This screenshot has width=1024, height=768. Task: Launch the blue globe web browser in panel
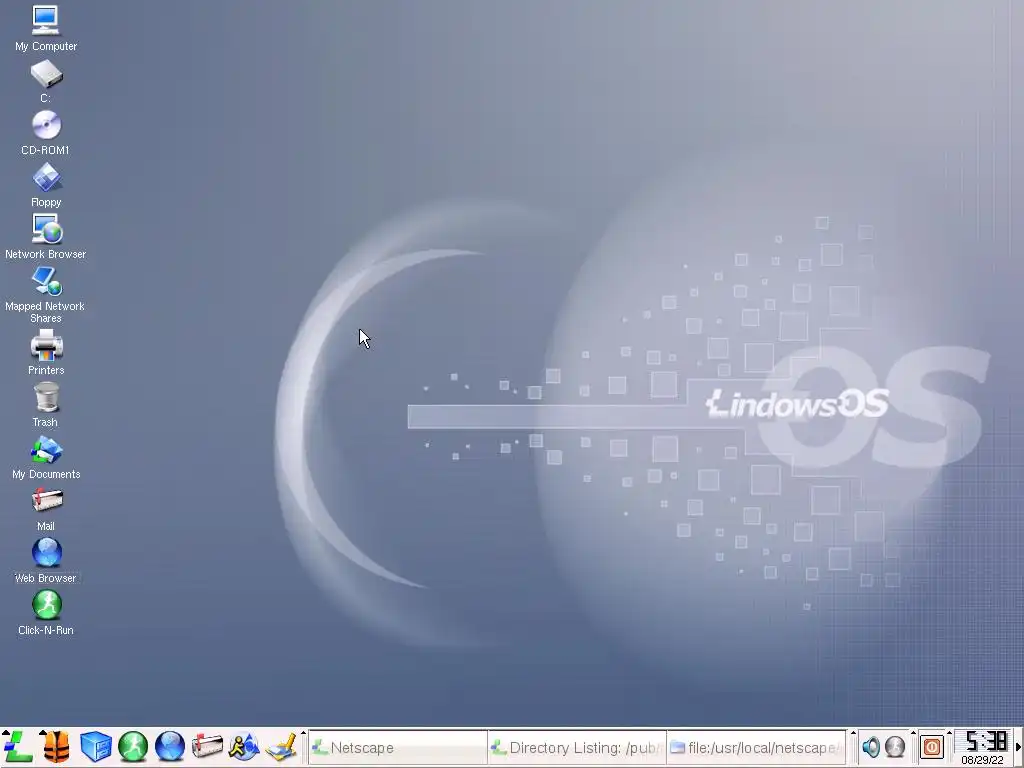point(170,746)
